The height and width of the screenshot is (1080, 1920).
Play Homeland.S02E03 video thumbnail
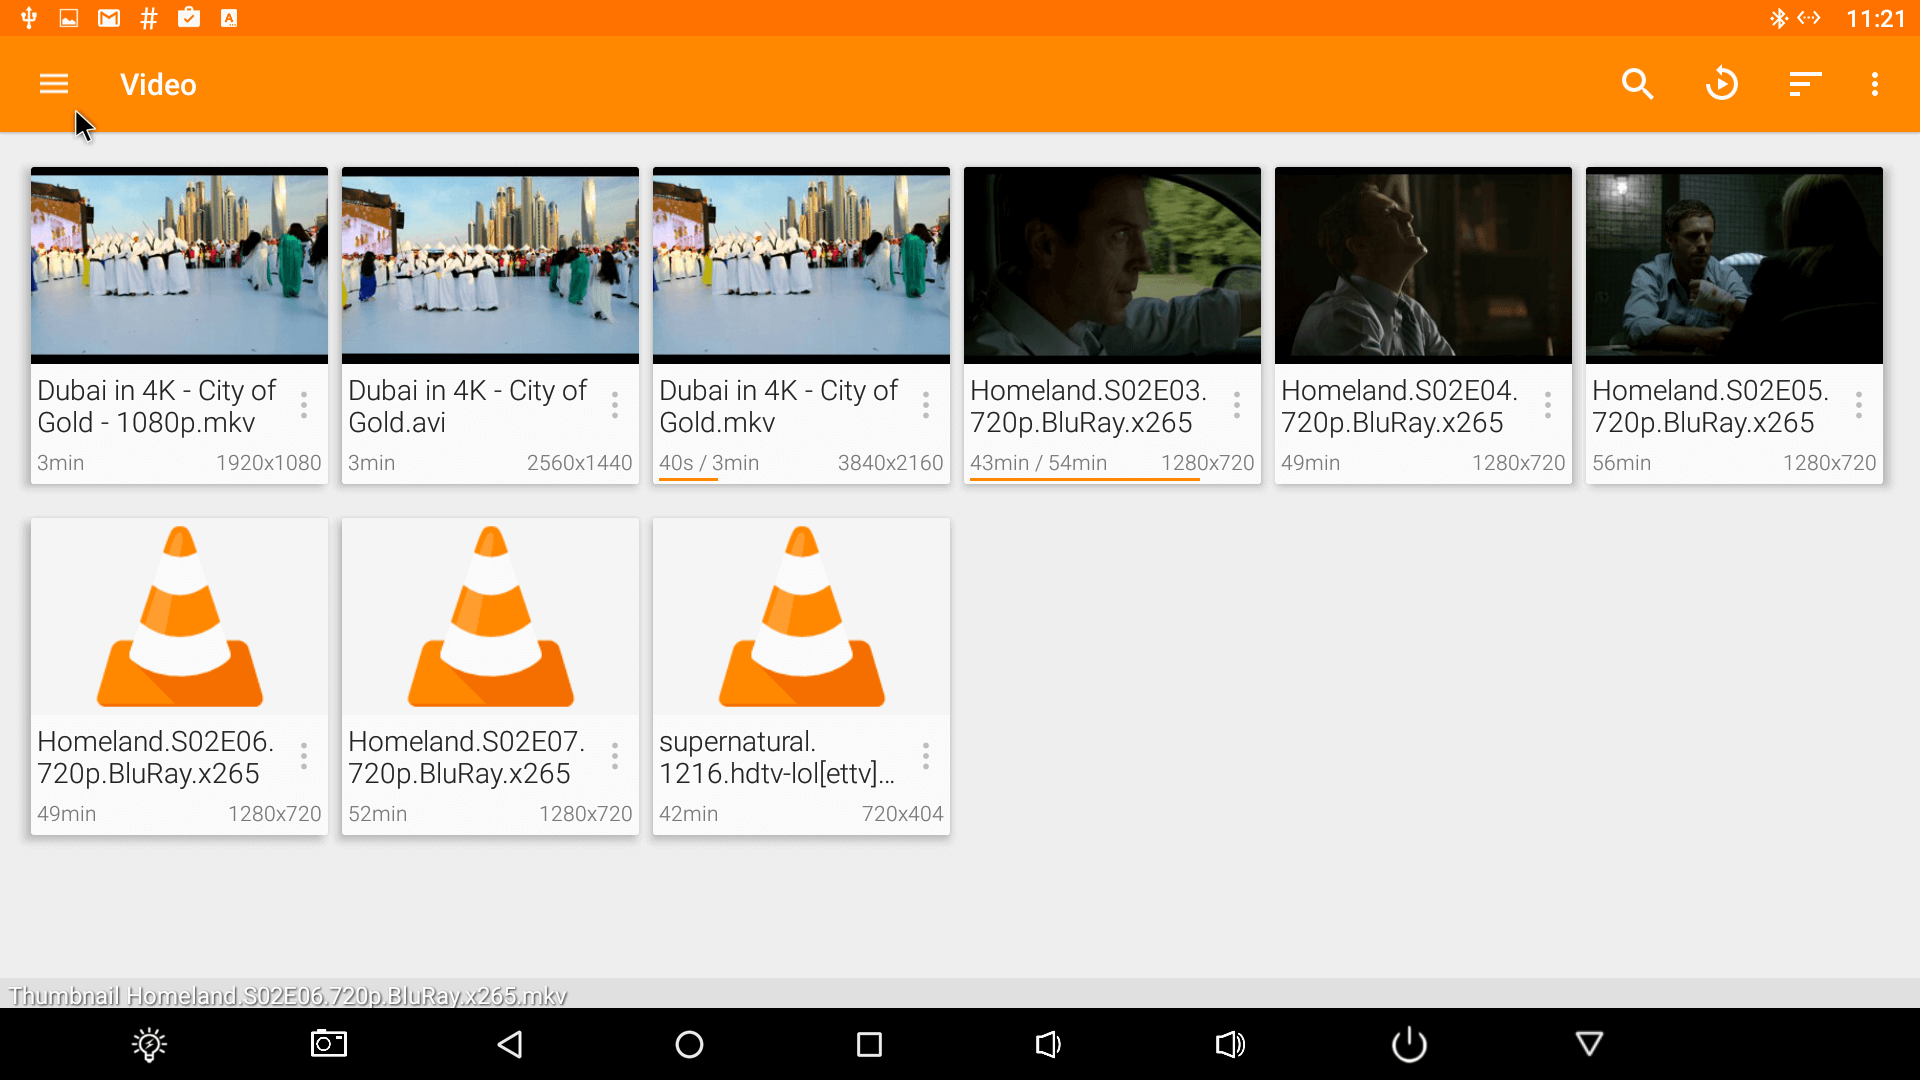click(x=1112, y=265)
